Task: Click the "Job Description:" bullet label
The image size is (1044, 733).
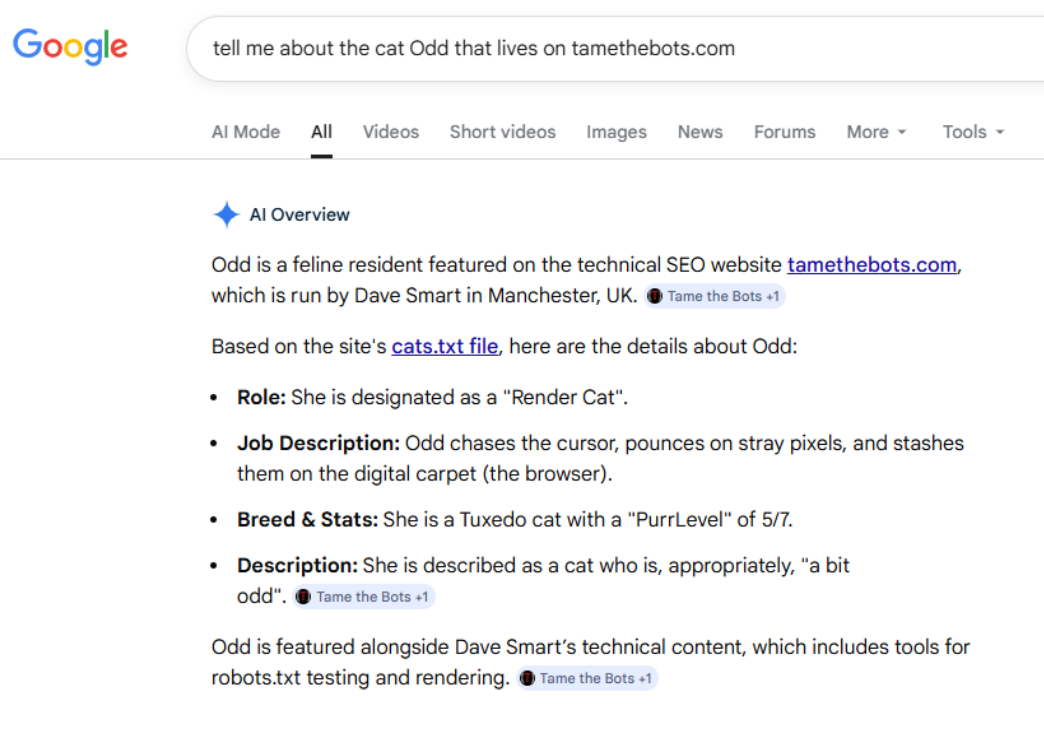Action: tap(318, 443)
